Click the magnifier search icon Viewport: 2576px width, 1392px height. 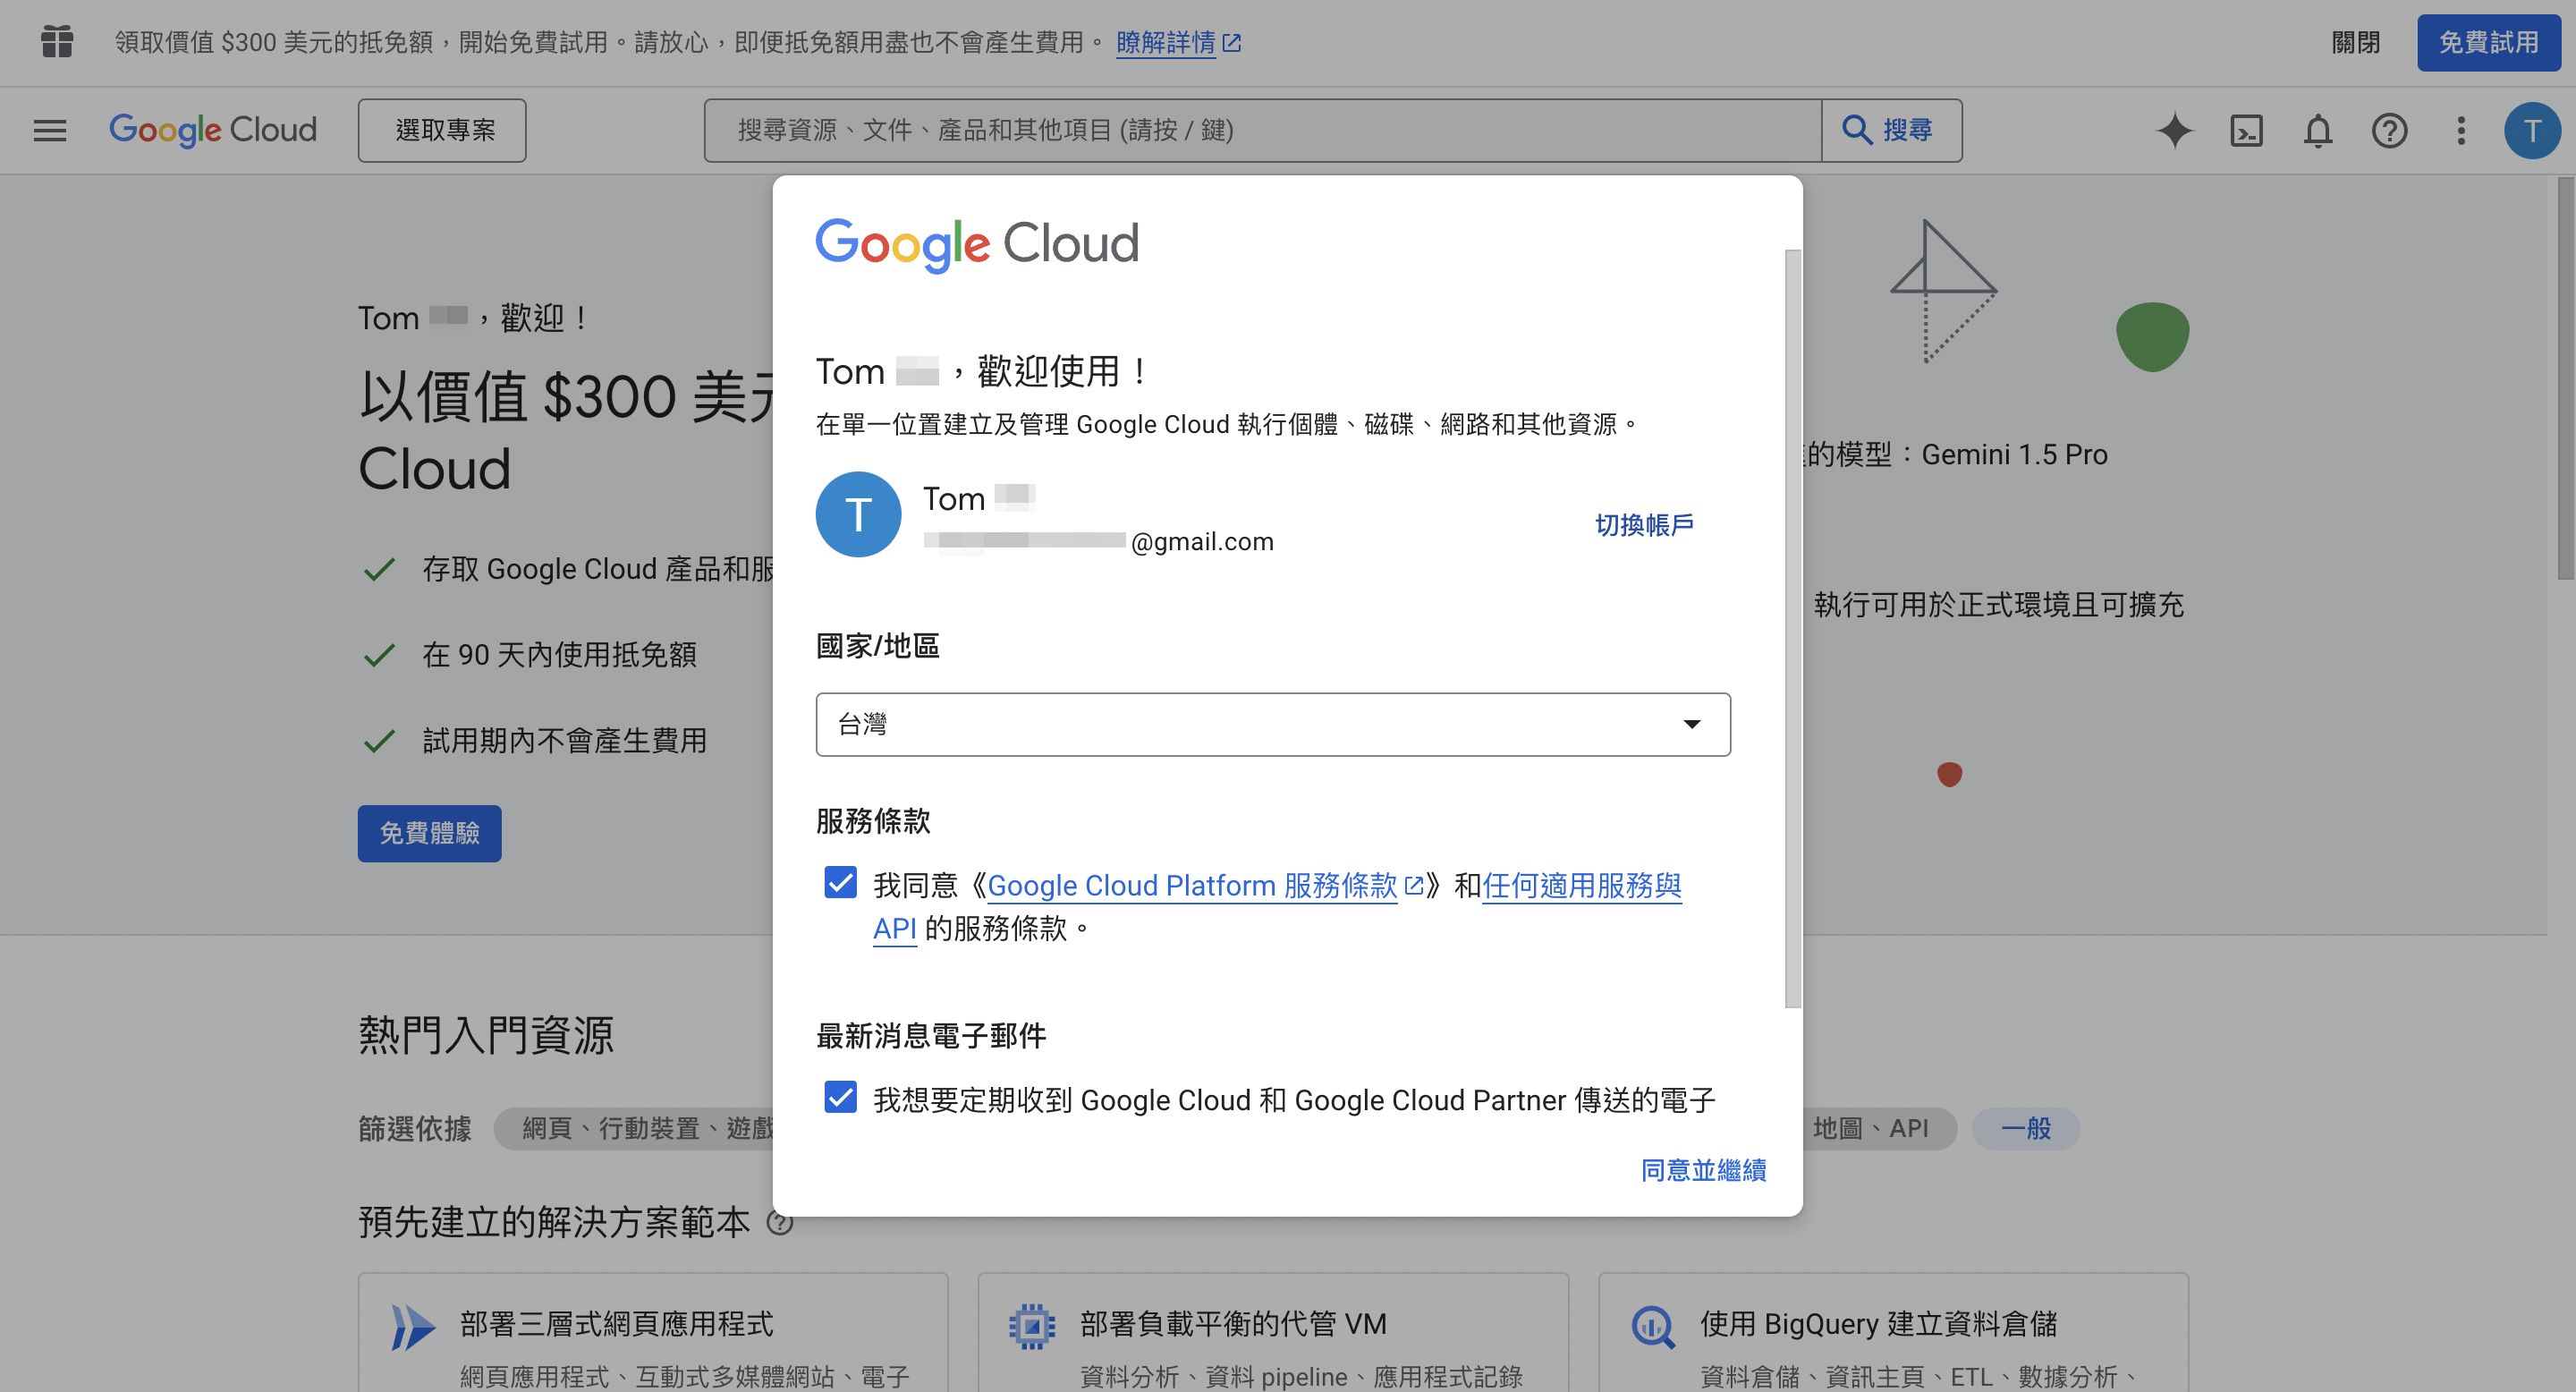point(1857,130)
